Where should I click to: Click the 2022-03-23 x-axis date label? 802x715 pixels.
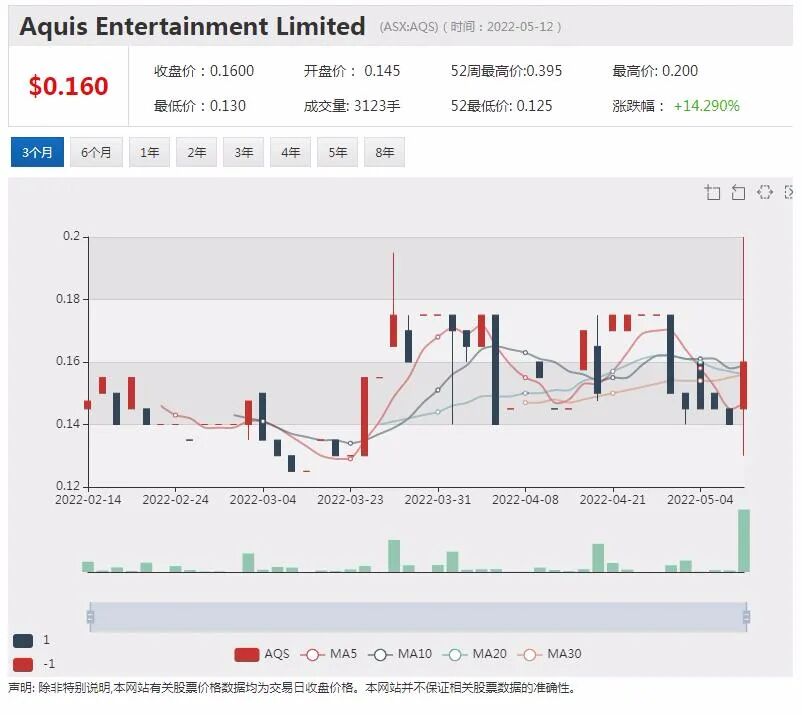pos(350,500)
